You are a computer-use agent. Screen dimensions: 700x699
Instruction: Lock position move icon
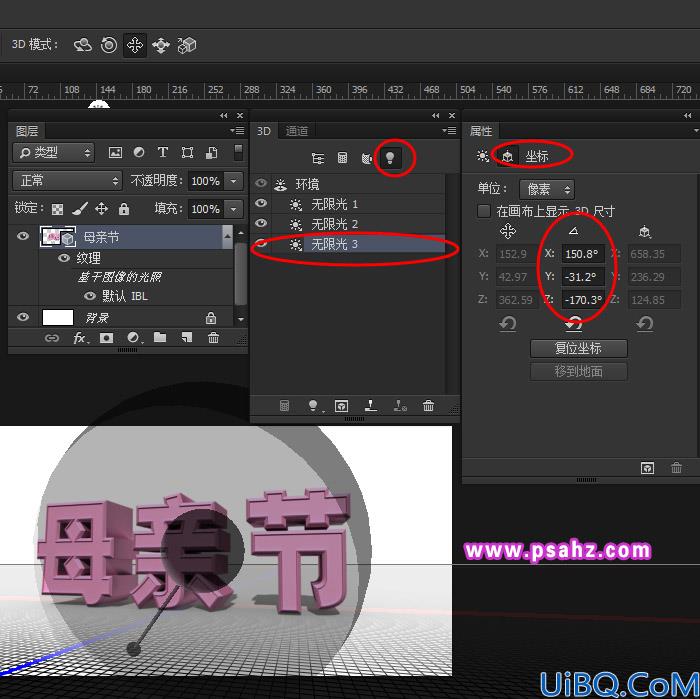coord(101,208)
